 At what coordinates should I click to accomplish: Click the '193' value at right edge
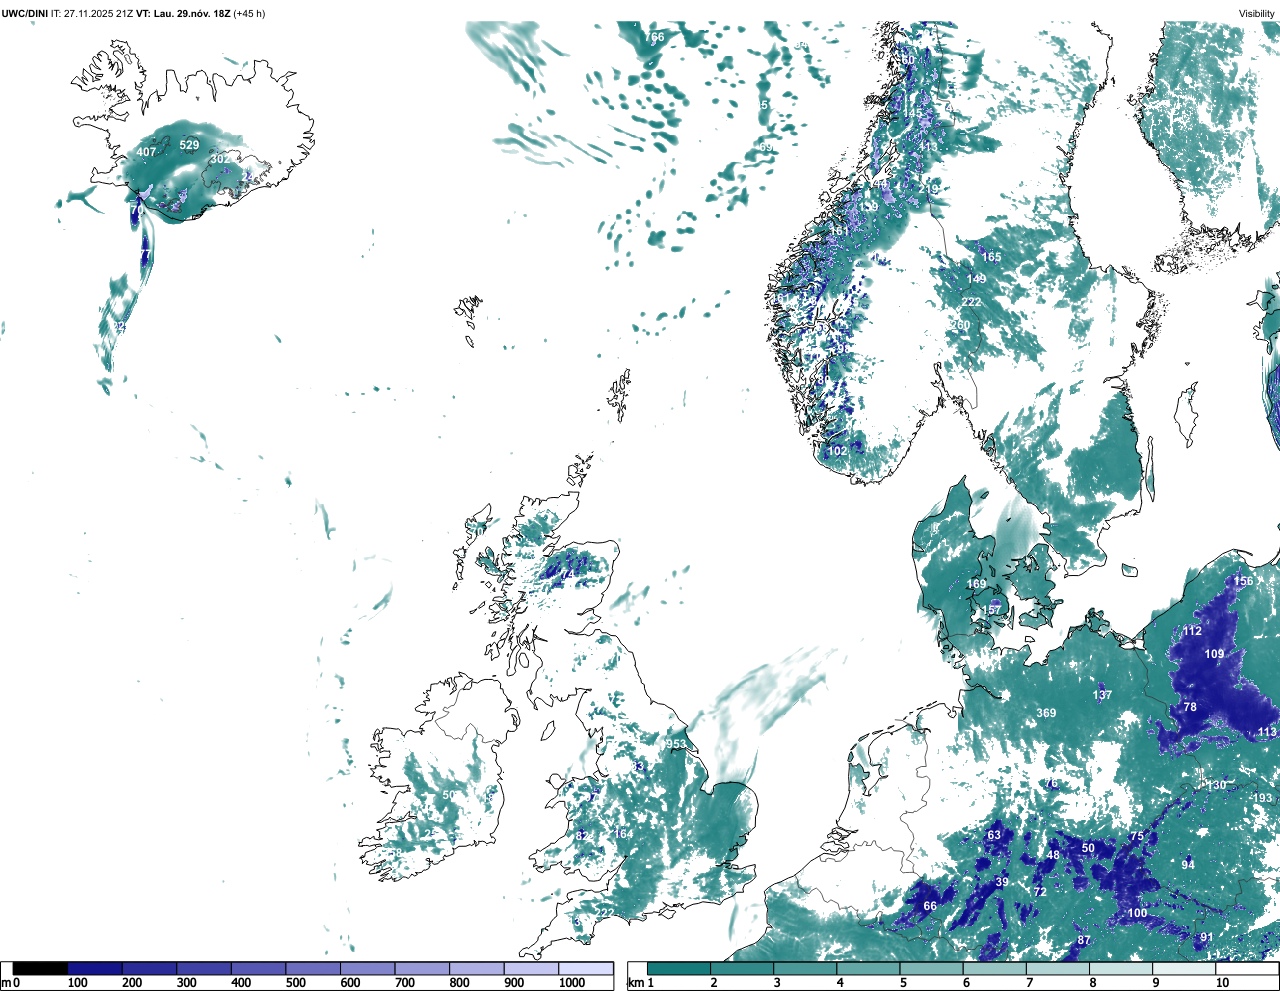(x=1263, y=798)
